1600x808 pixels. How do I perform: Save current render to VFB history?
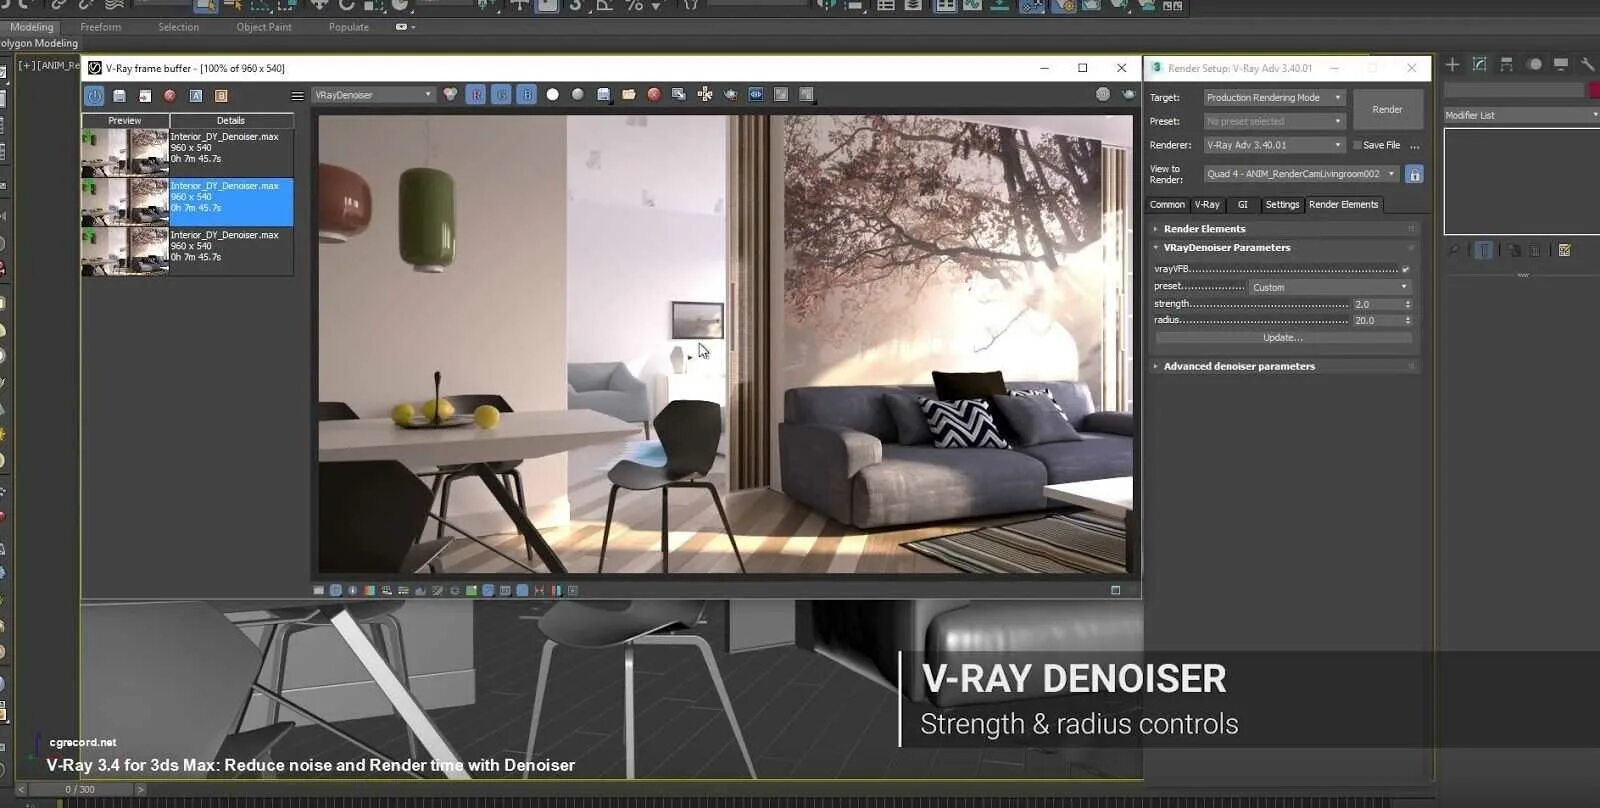tap(119, 96)
